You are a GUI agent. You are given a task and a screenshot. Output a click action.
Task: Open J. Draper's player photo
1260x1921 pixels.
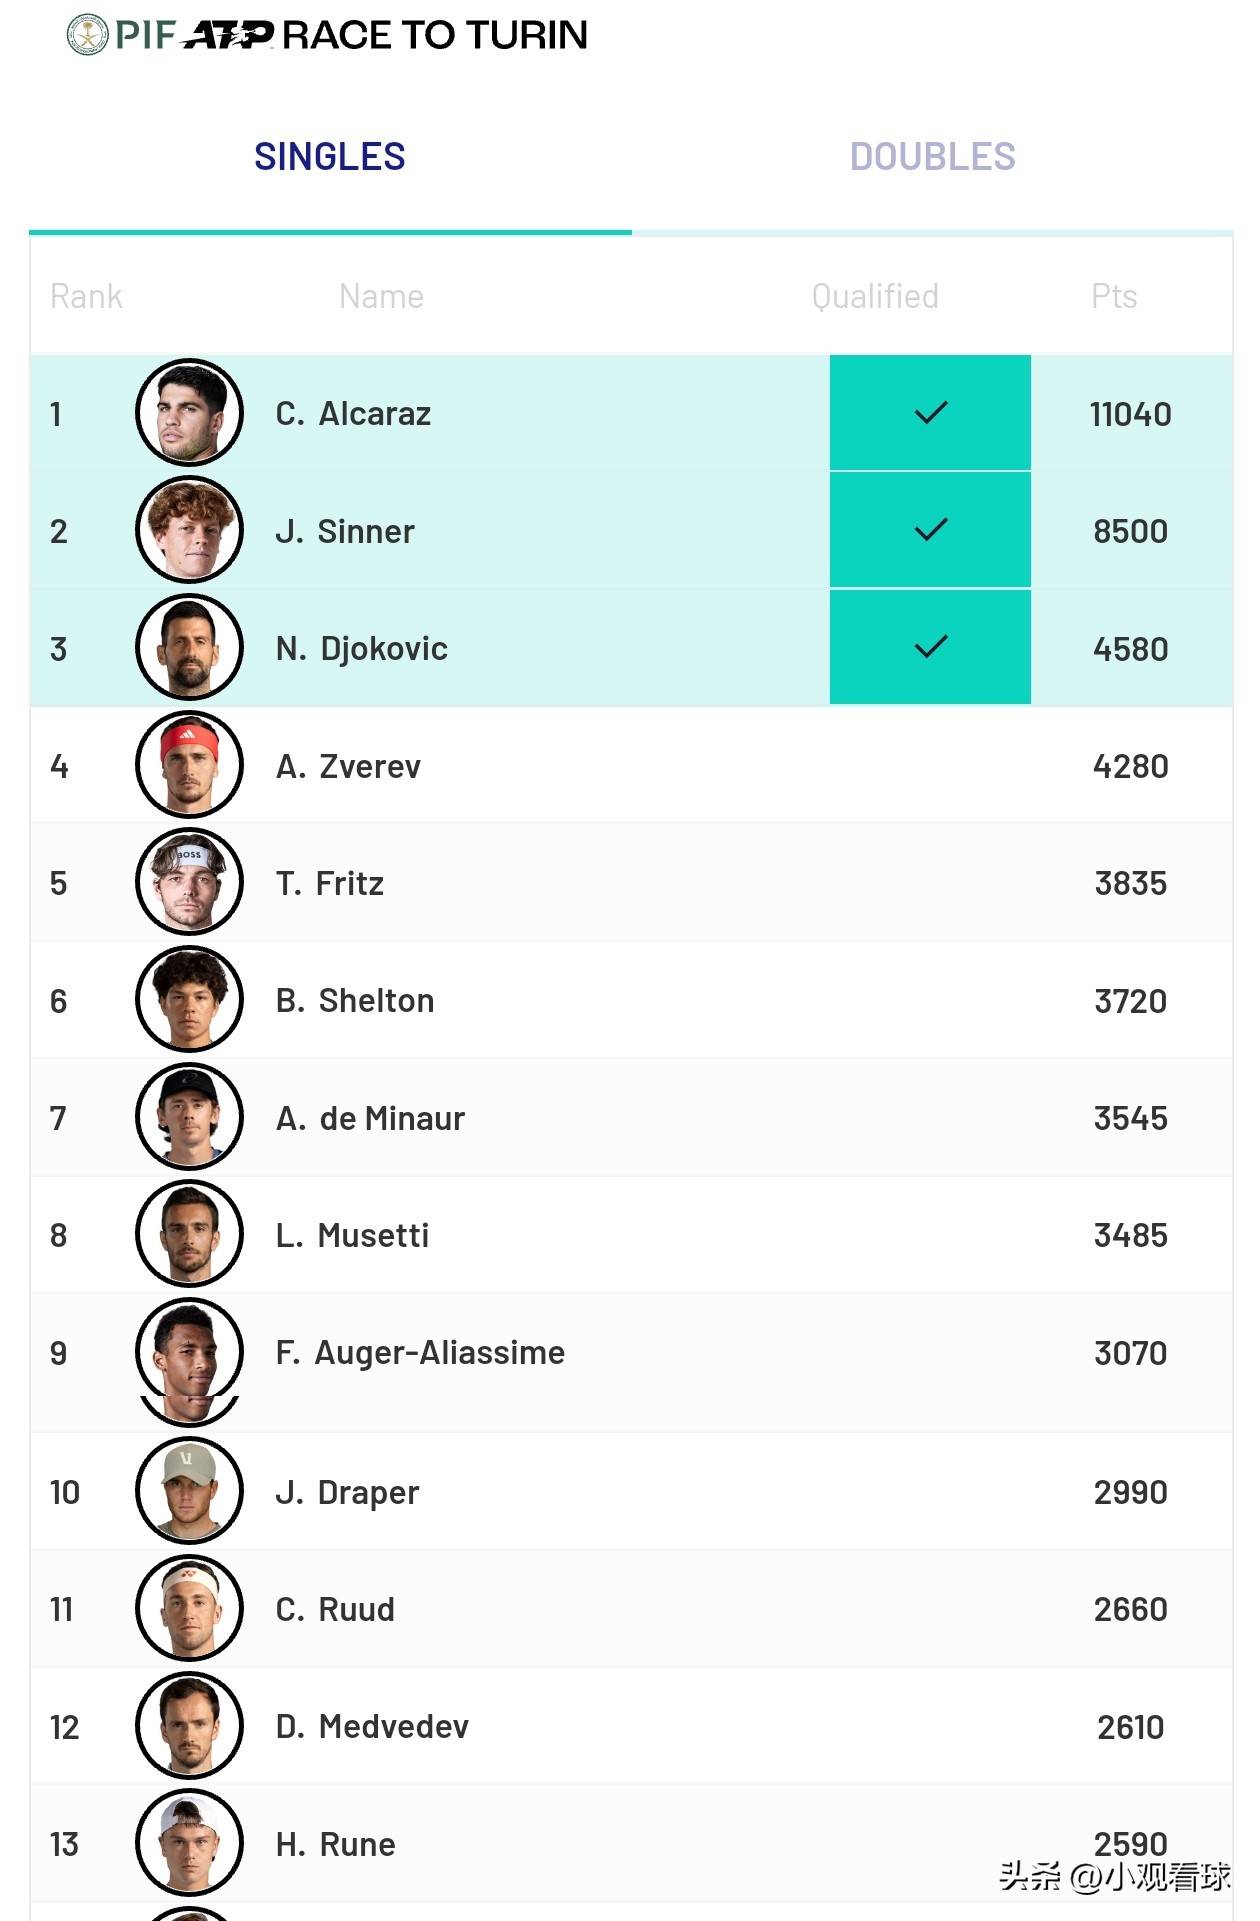coord(189,1491)
